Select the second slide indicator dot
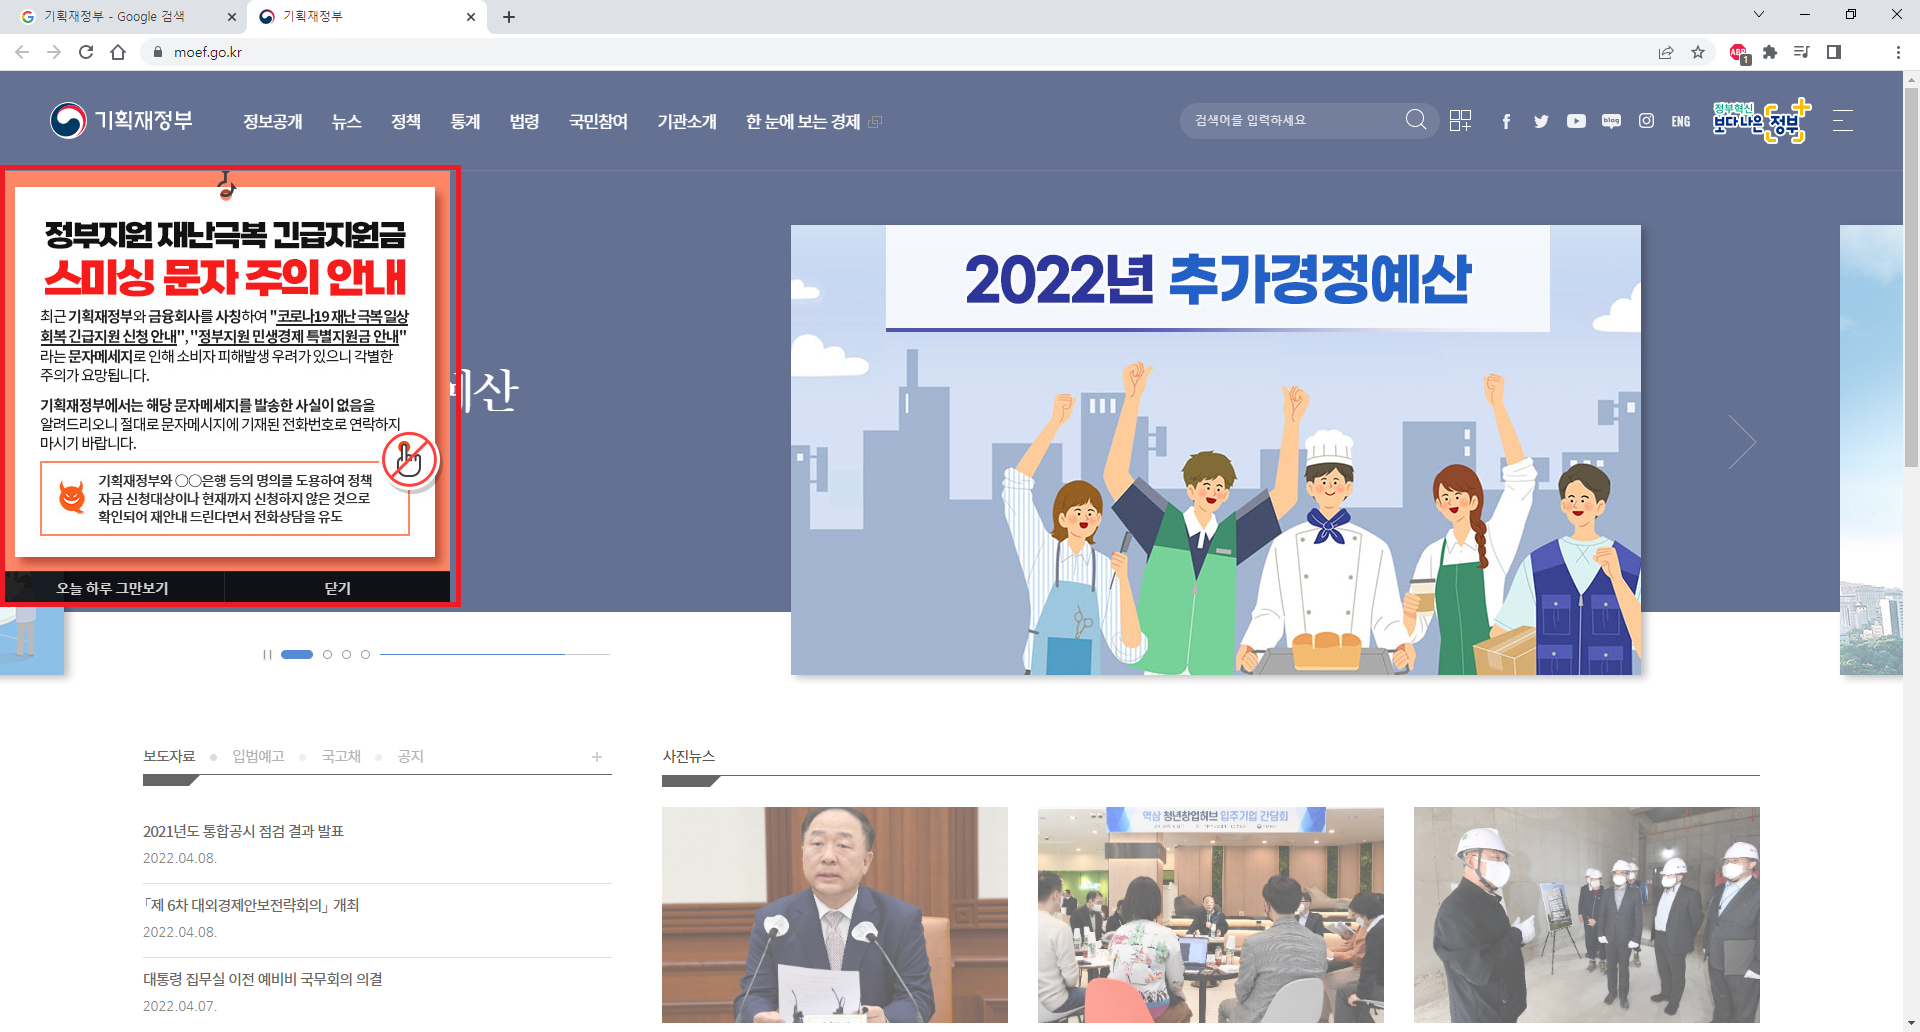1920x1032 pixels. coord(327,655)
